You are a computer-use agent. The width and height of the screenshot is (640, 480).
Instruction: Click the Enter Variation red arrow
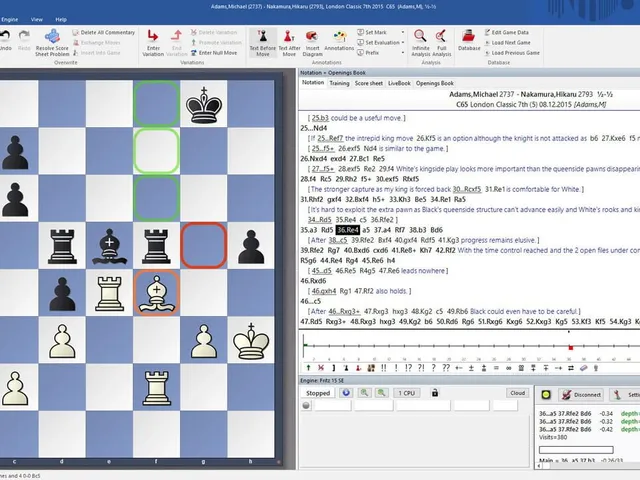pos(153,36)
